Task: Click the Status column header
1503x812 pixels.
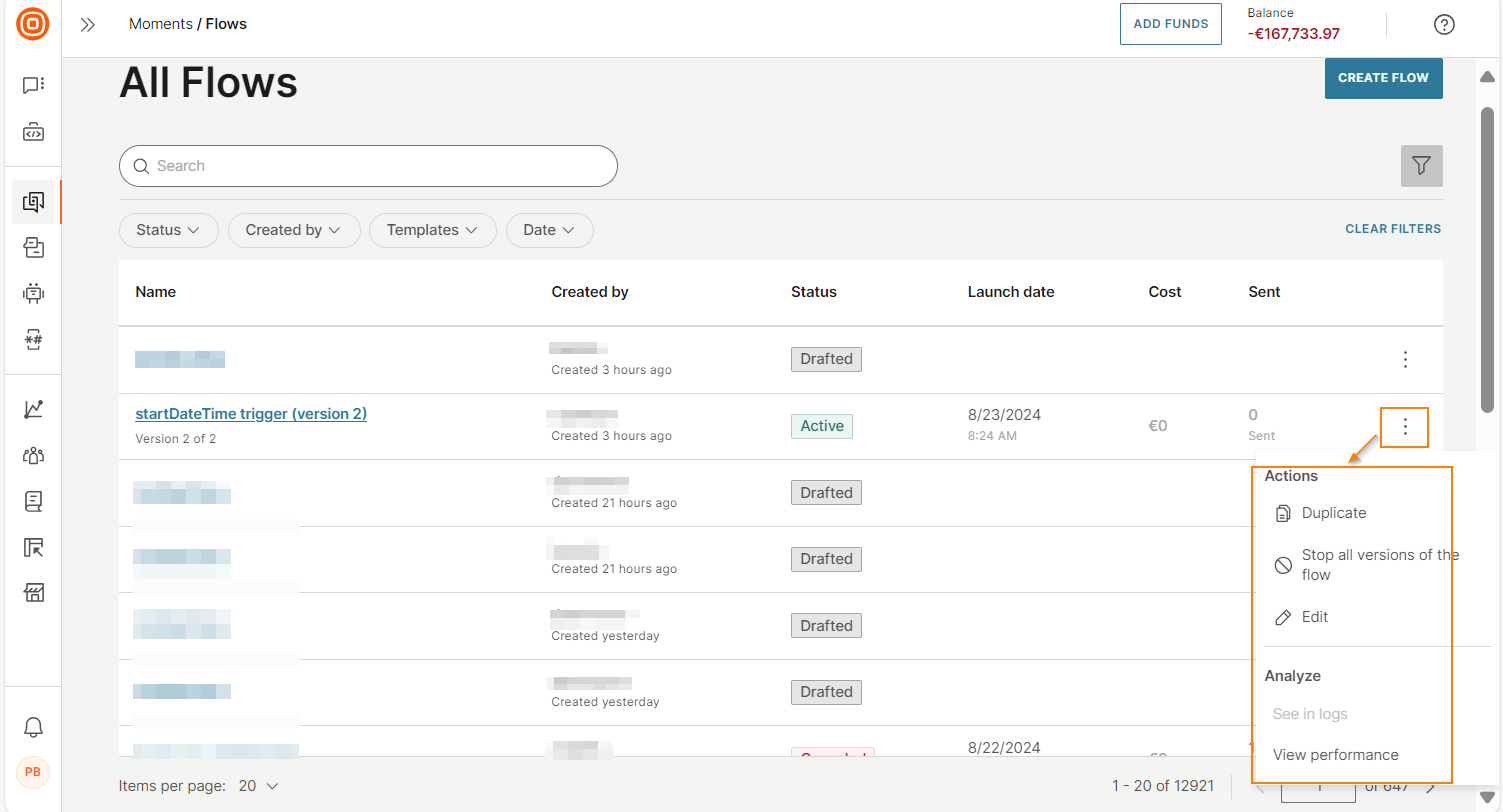Action: (x=814, y=292)
